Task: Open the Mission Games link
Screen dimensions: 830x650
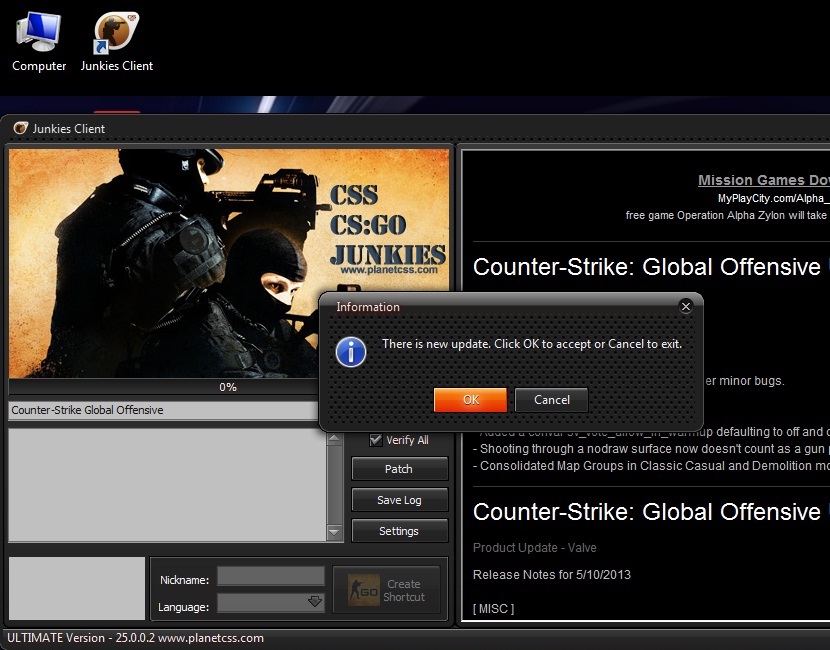Action: tap(763, 180)
